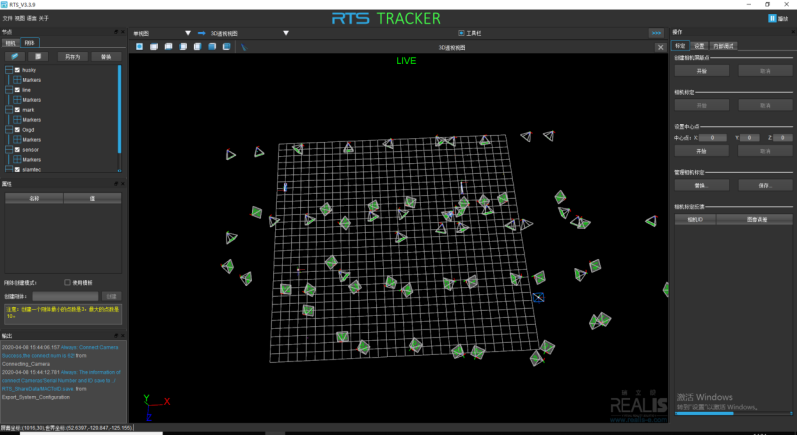Open the 3D透视视图 view dropdown
This screenshot has height=435, width=797.
[x=286, y=33]
